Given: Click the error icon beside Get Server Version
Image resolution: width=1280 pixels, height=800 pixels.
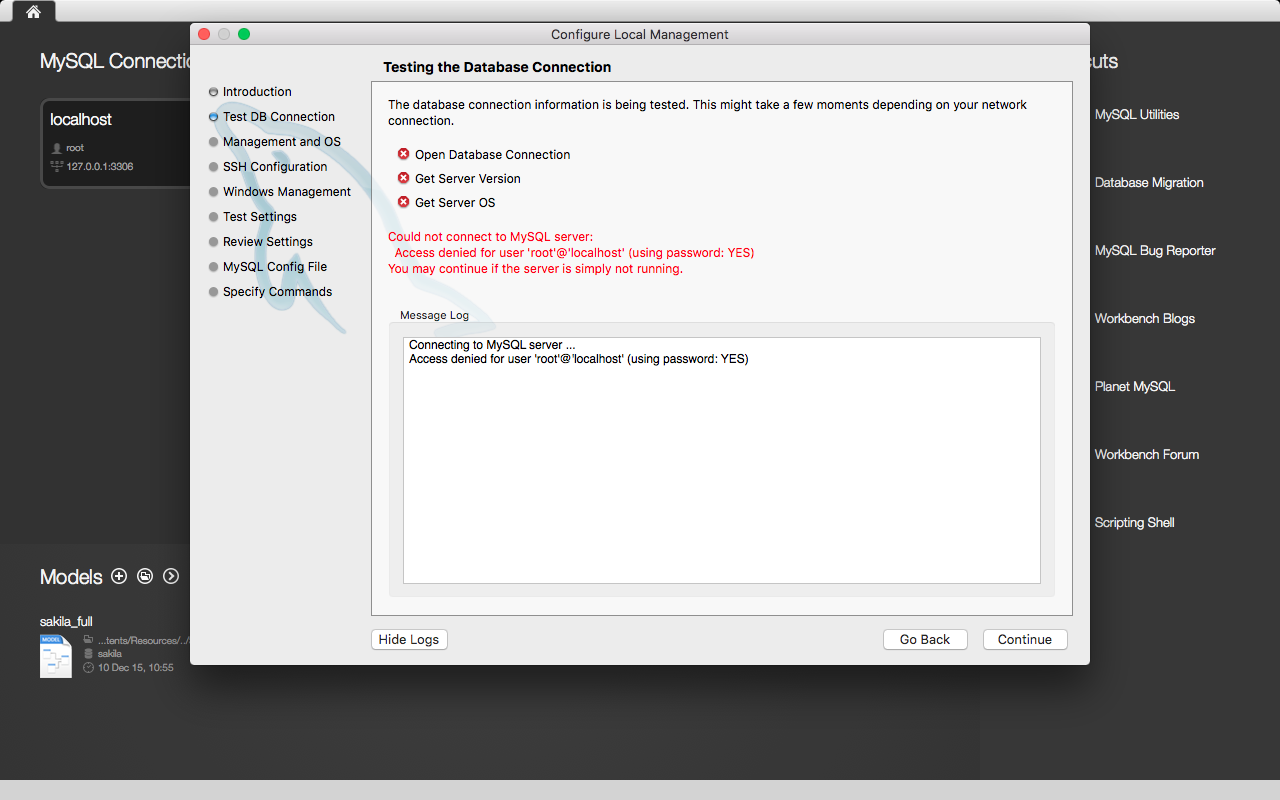Looking at the screenshot, I should (404, 178).
